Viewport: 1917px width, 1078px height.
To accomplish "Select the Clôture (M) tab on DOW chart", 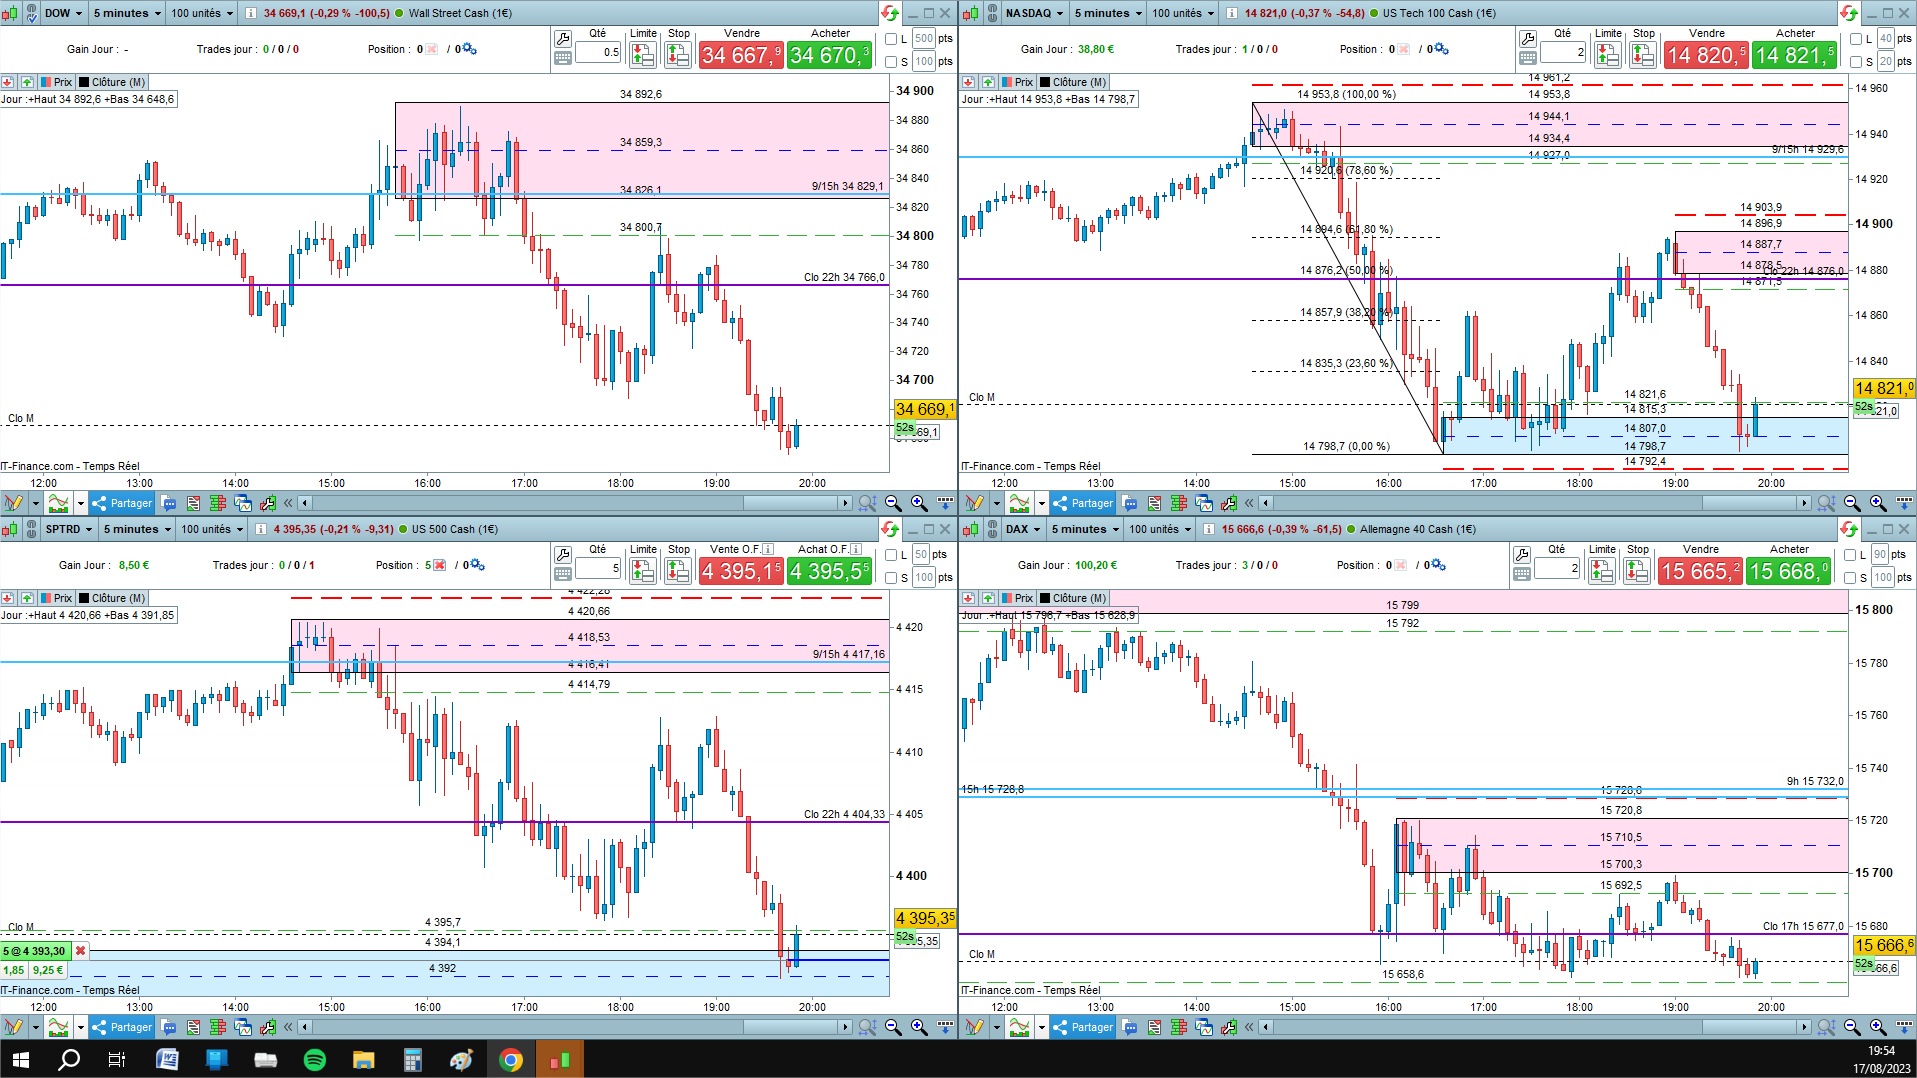I will (113, 82).
